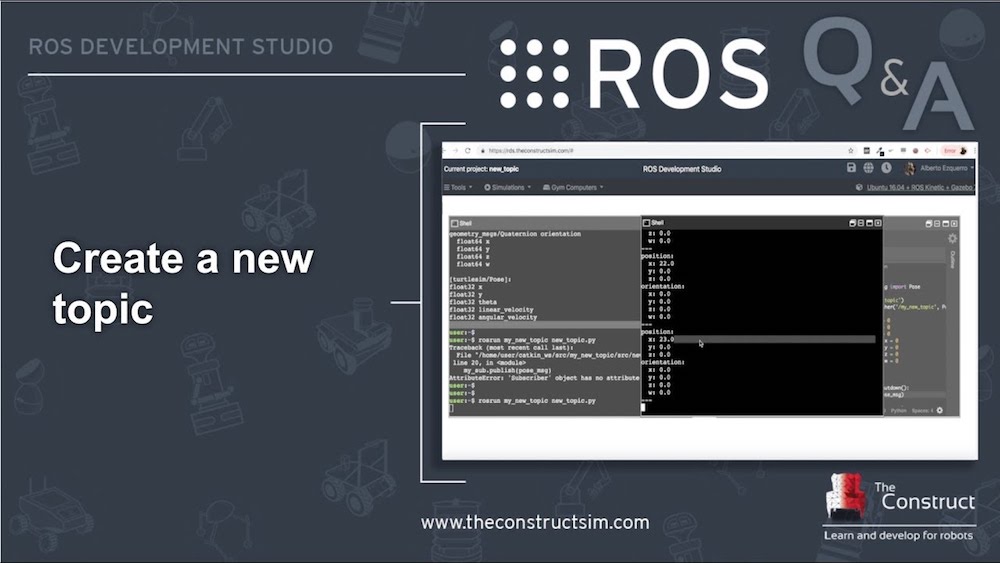This screenshot has width=1000, height=563.
Task: Open the editor settings gear at top right
Action: (952, 238)
